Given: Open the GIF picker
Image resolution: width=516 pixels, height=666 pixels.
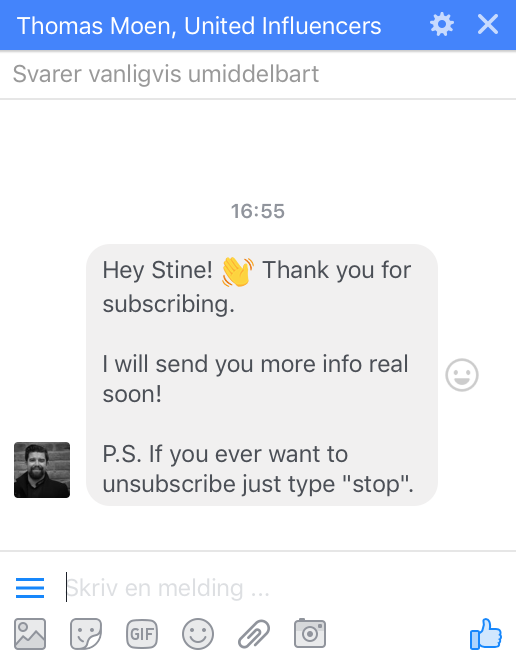Looking at the screenshot, I should tap(142, 634).
